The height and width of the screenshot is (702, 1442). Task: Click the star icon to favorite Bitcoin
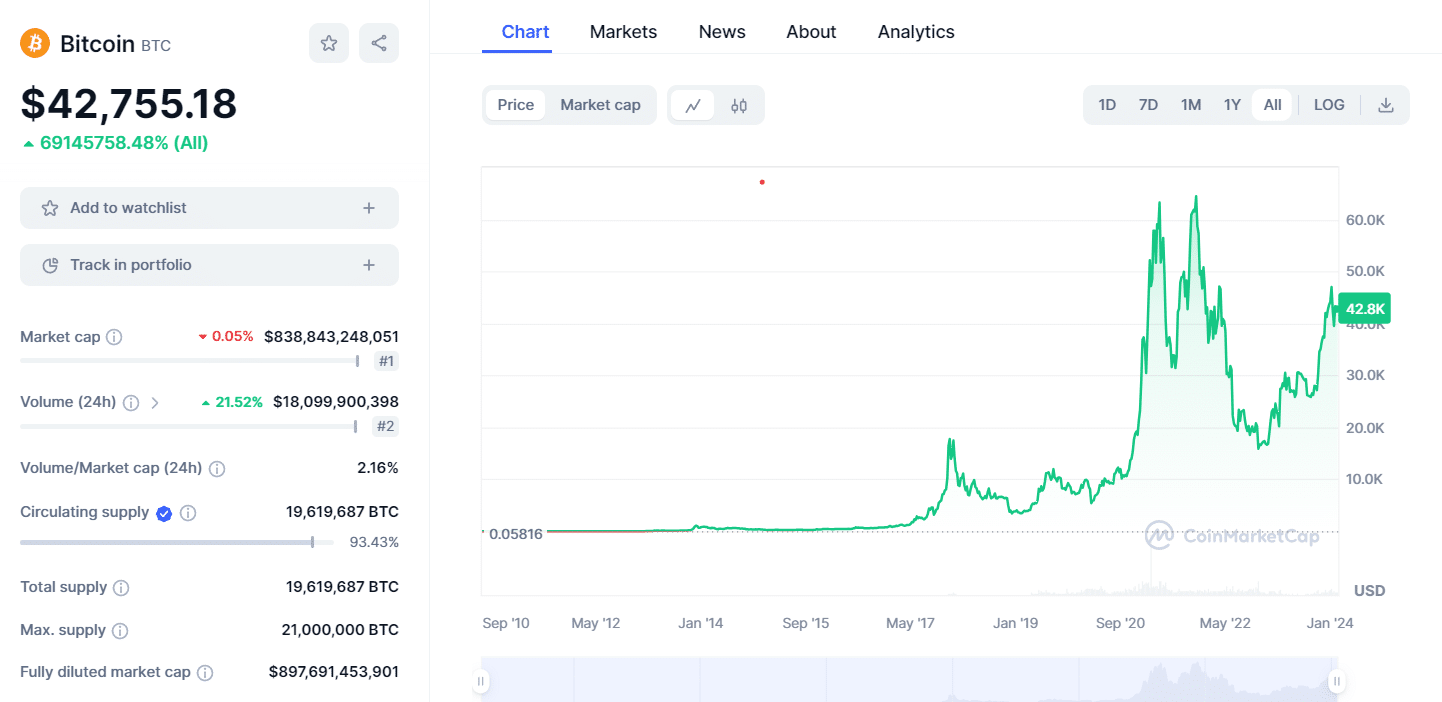point(328,42)
